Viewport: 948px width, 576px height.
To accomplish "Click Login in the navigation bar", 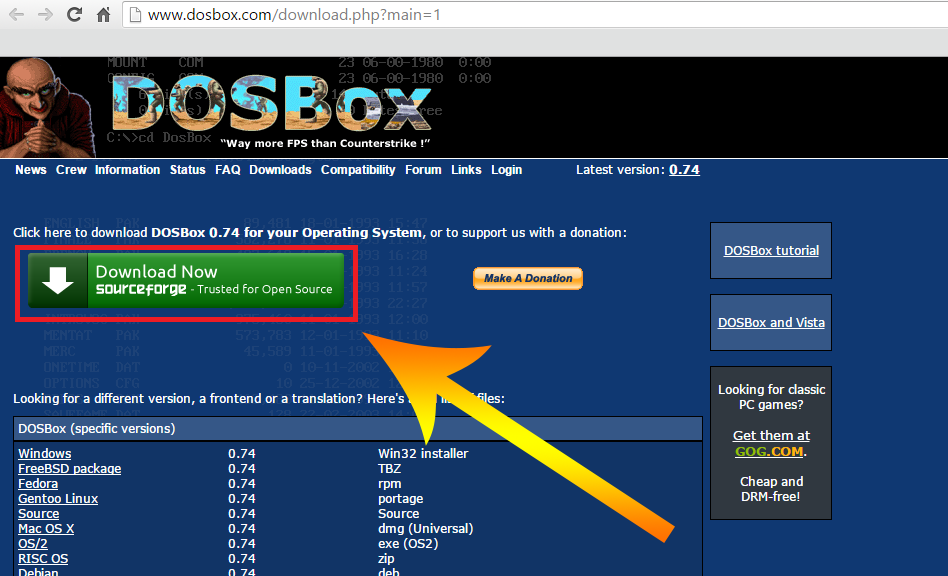I will pos(507,170).
